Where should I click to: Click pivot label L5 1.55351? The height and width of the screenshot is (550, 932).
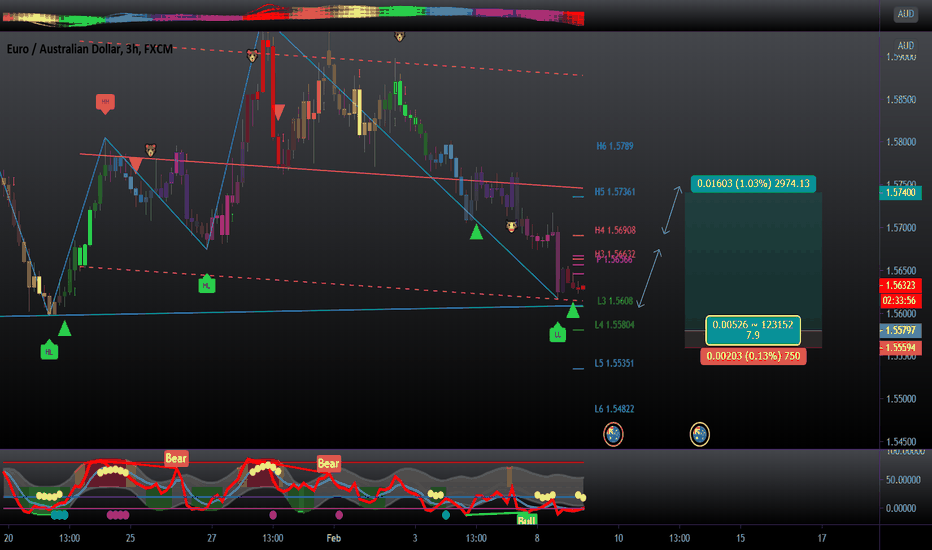[x=614, y=363]
